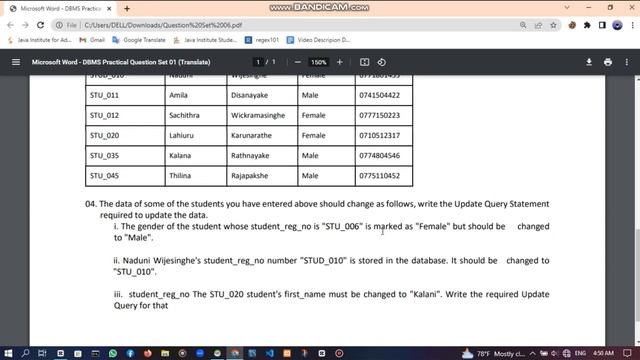Screen dimensions: 640x360
Task: Open Java Institute for Ad... bookmark
Action: pyautogui.click(x=40, y=40)
